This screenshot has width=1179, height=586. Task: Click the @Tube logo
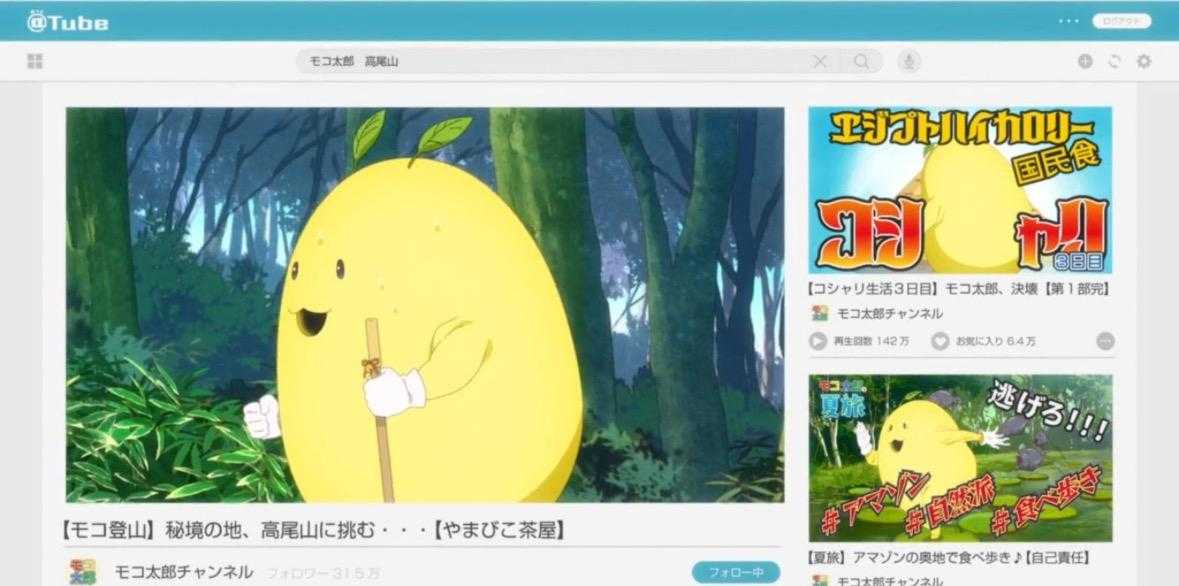tap(67, 22)
